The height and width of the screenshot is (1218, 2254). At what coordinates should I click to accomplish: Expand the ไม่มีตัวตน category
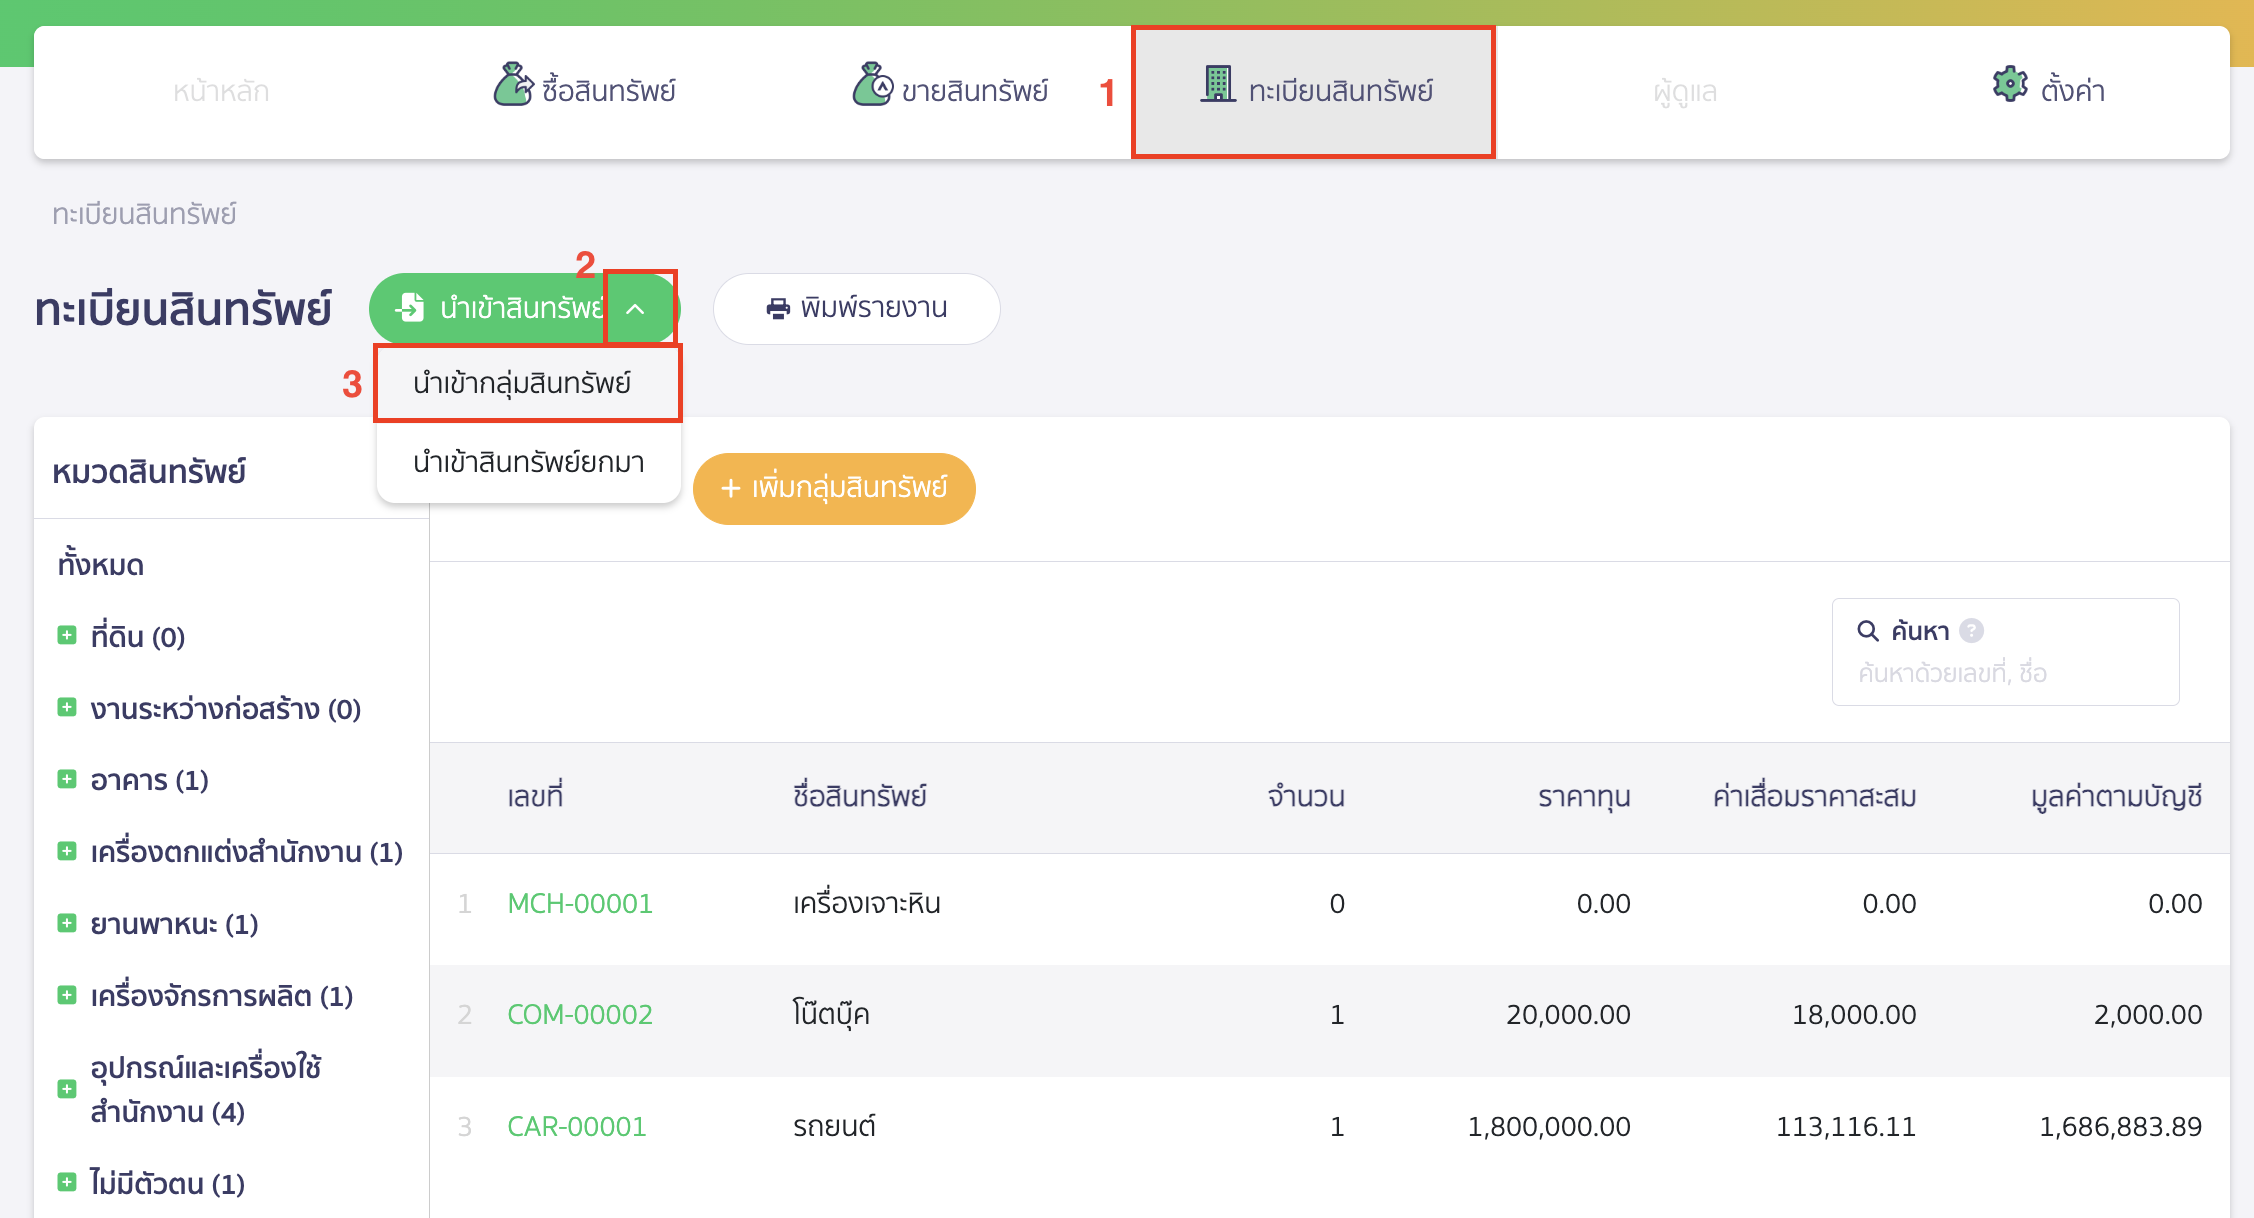coord(67,1184)
